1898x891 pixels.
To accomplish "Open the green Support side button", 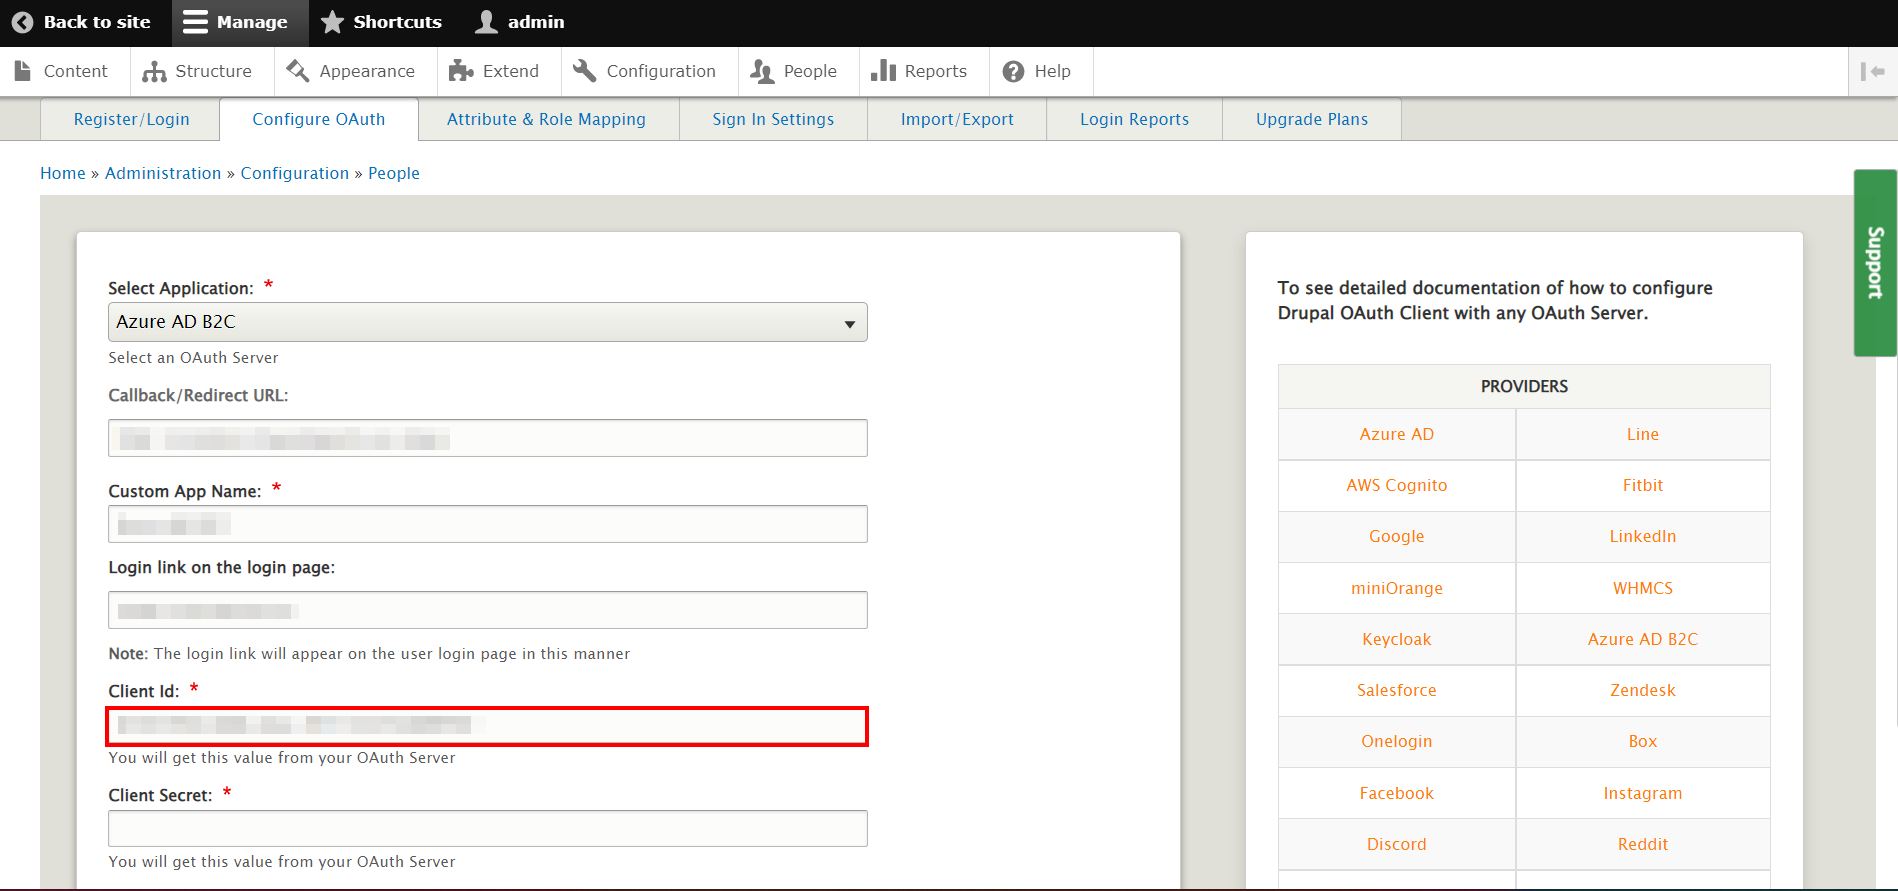I will 1875,263.
